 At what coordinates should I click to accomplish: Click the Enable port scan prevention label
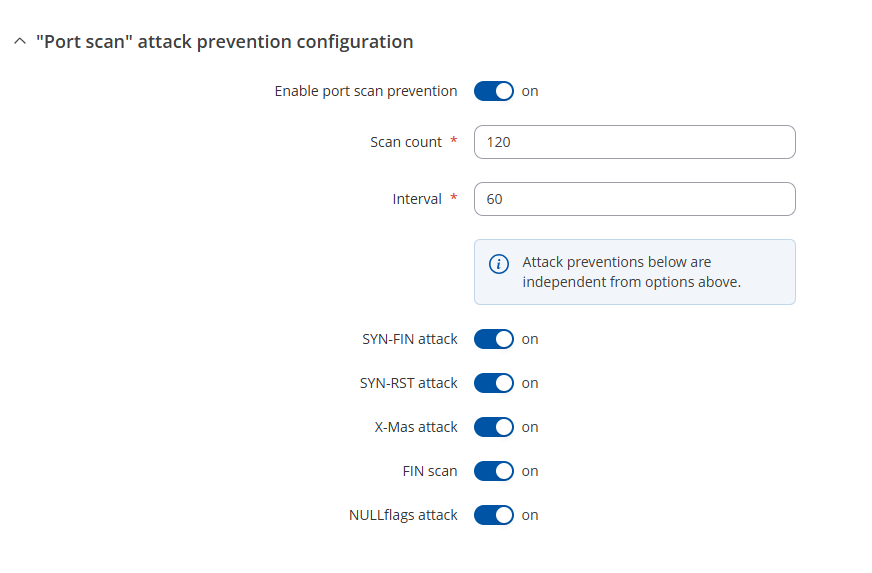365,91
